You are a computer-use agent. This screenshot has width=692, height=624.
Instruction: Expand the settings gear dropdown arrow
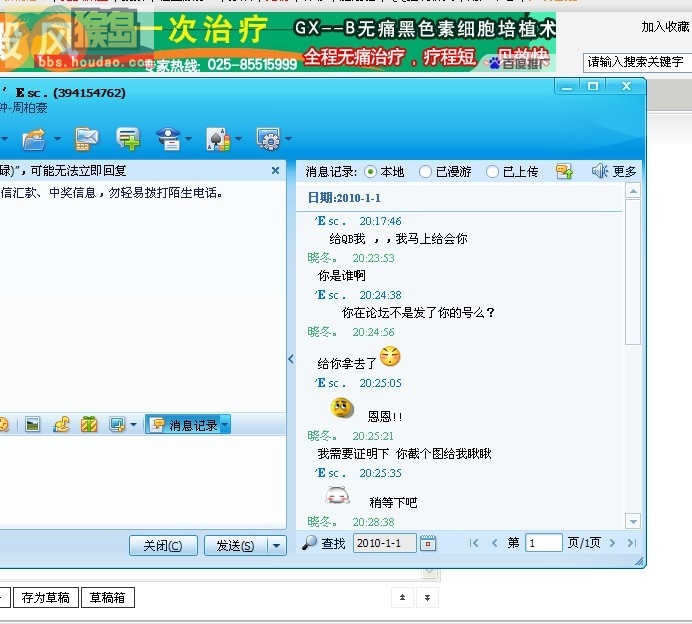coord(289,139)
